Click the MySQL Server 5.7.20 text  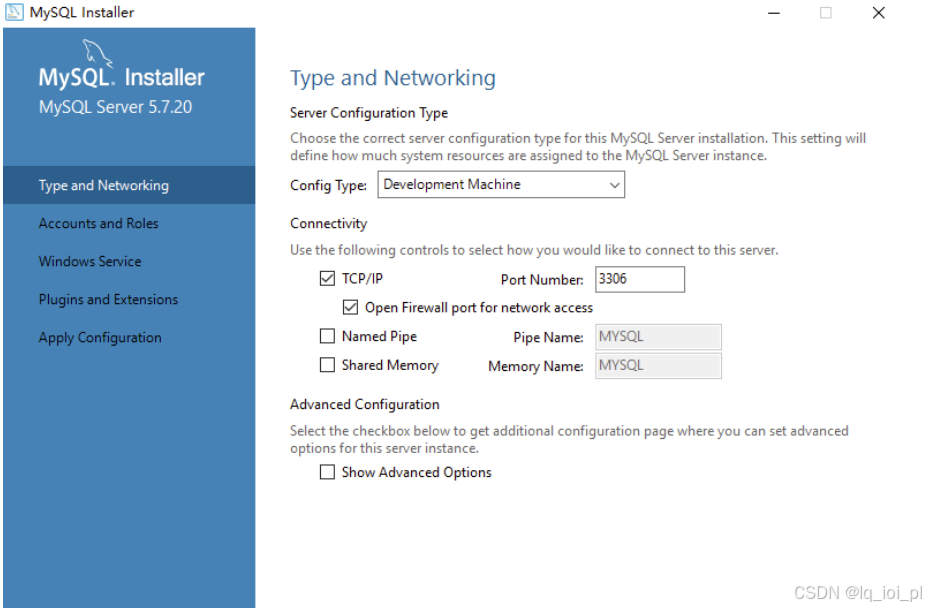pos(115,107)
